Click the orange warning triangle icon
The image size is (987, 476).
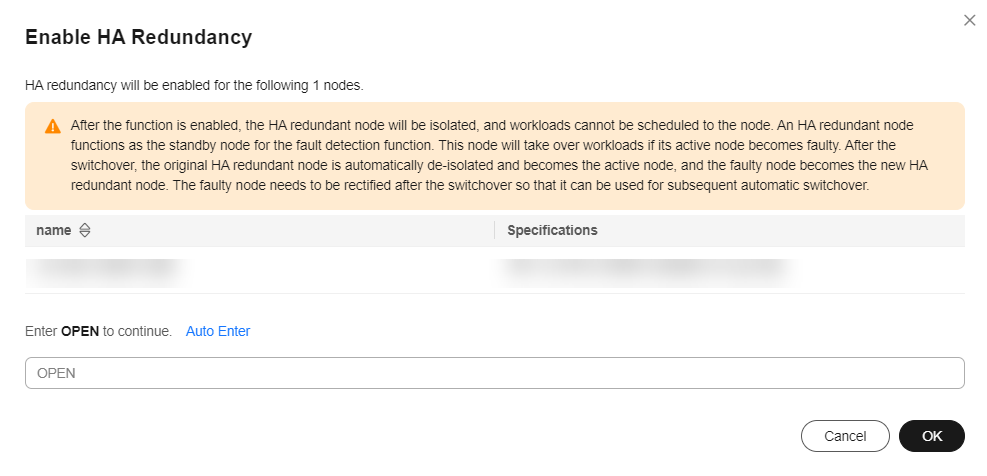point(53,127)
